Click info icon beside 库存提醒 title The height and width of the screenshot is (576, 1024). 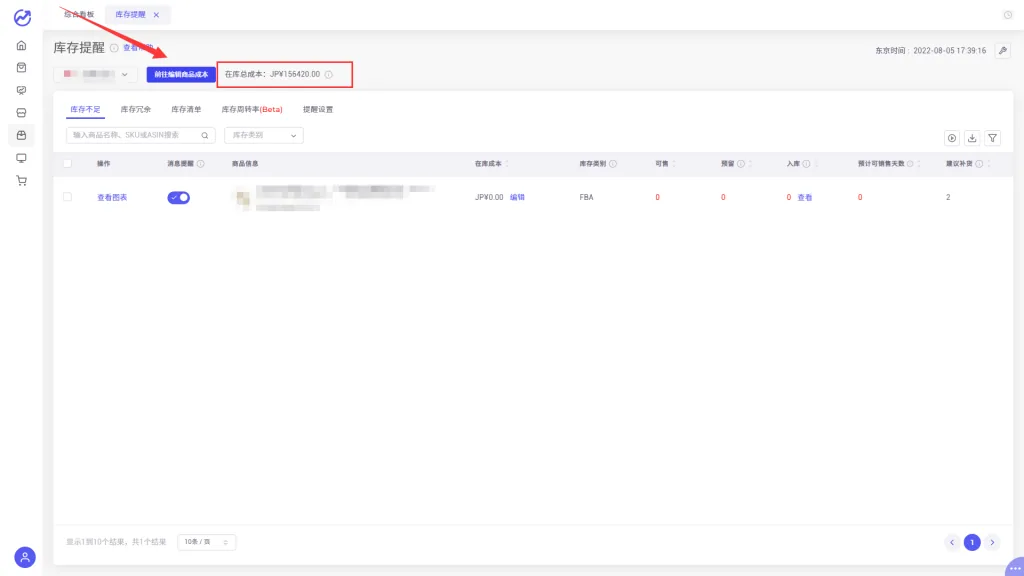pyautogui.click(x=114, y=48)
